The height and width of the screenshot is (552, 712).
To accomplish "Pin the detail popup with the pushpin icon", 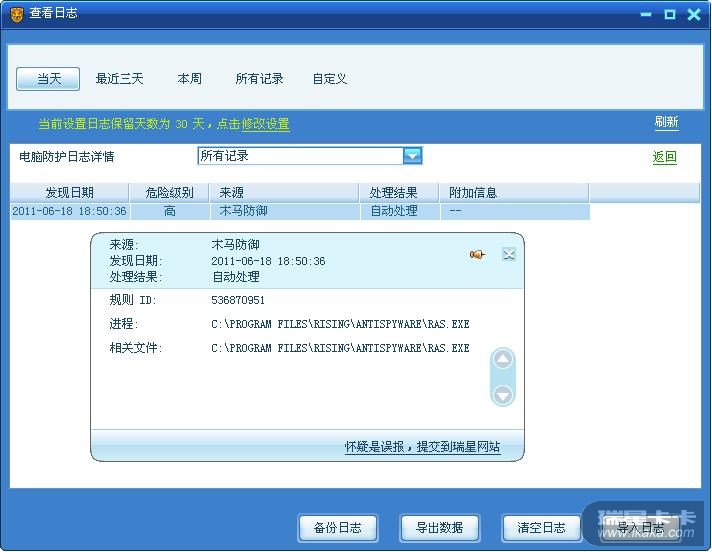I will click(477, 255).
